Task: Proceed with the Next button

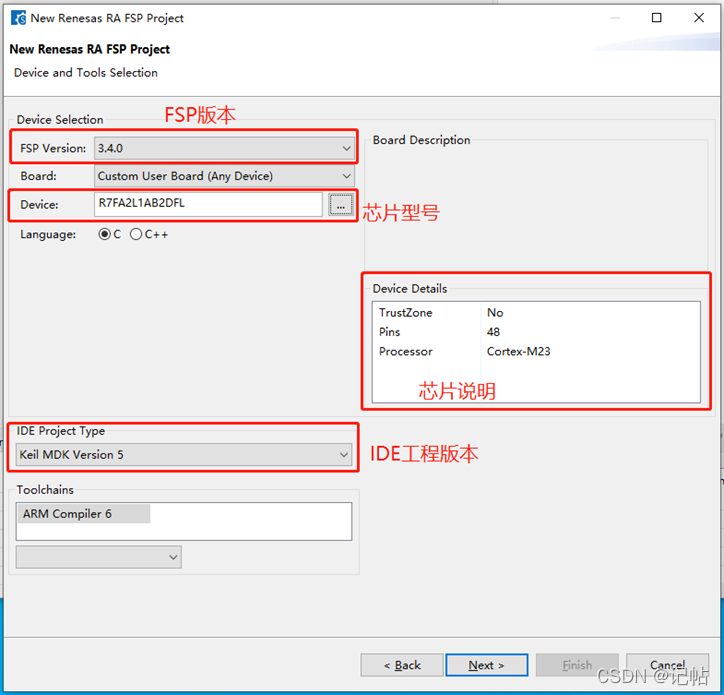Action: click(487, 665)
